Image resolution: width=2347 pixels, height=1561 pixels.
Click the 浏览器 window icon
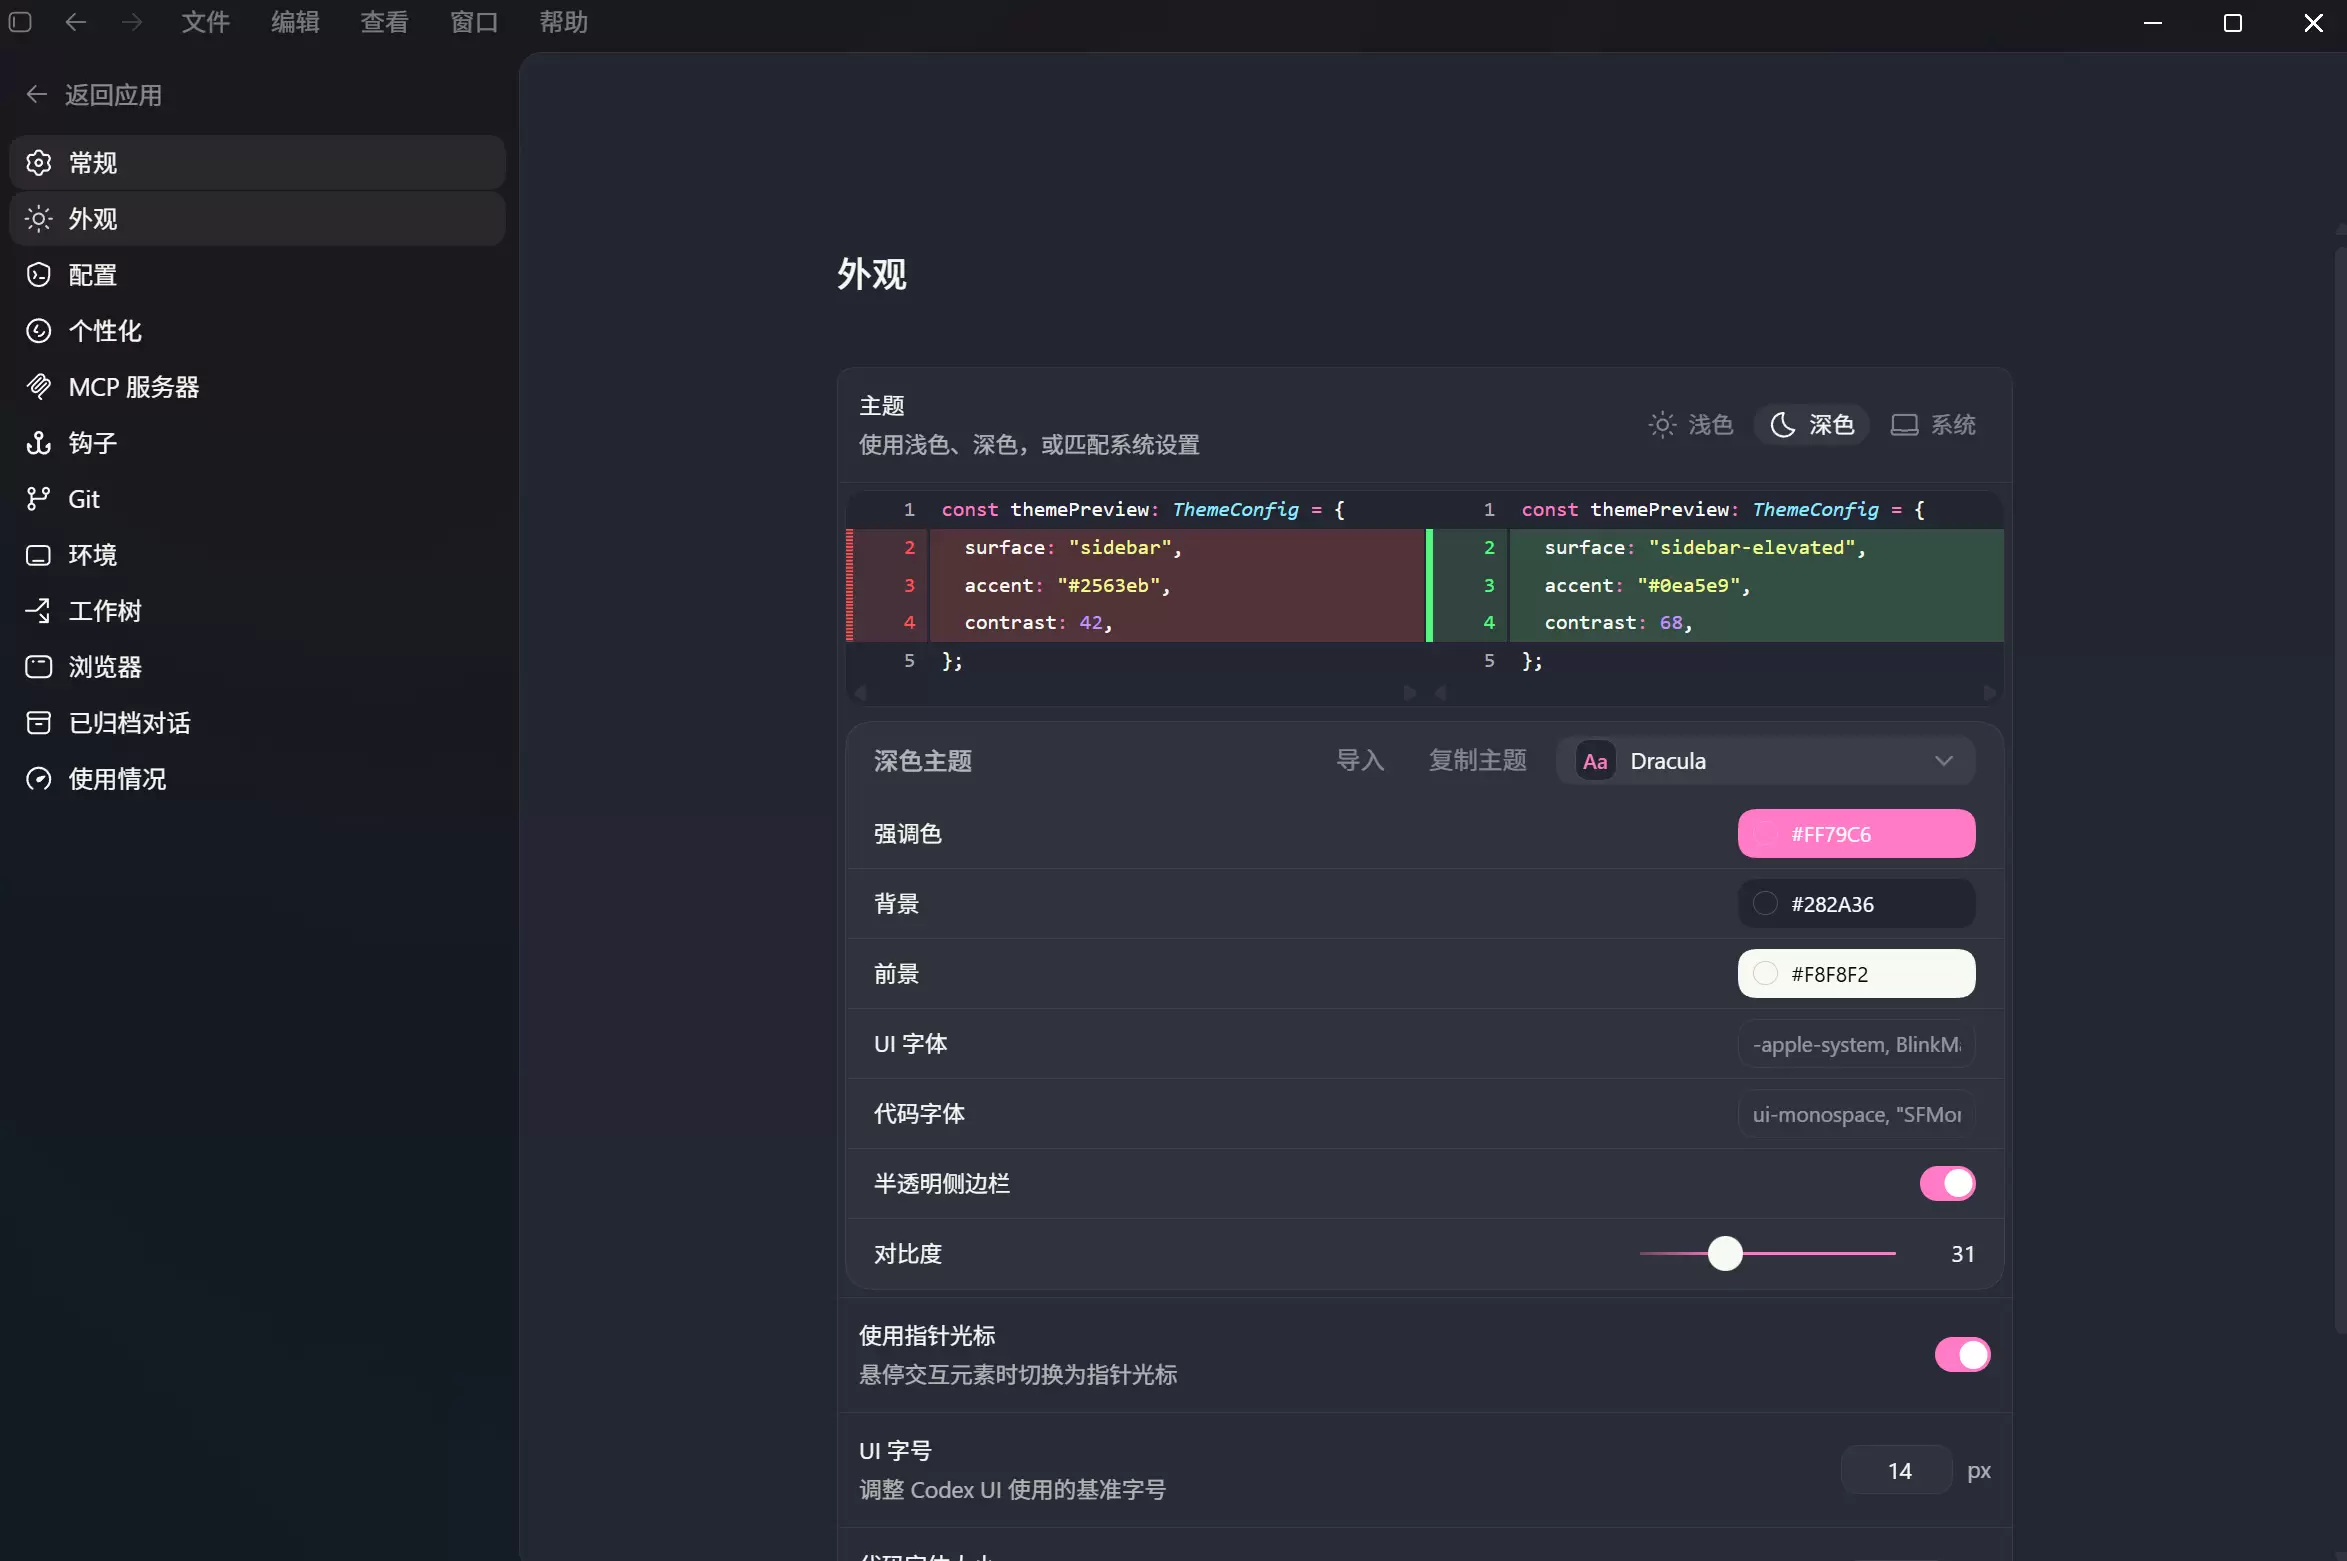(38, 667)
